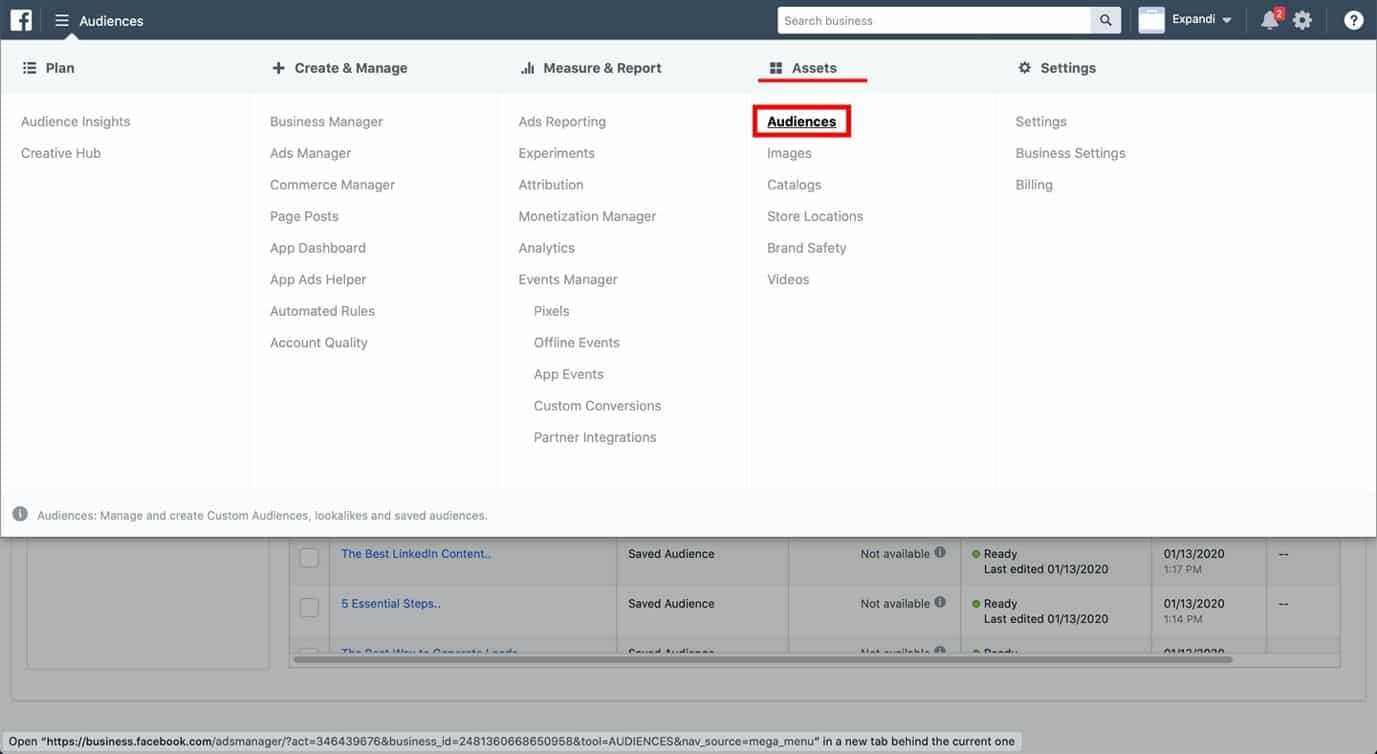Select Custom Conversions
The height and width of the screenshot is (754, 1377).
[x=597, y=406]
